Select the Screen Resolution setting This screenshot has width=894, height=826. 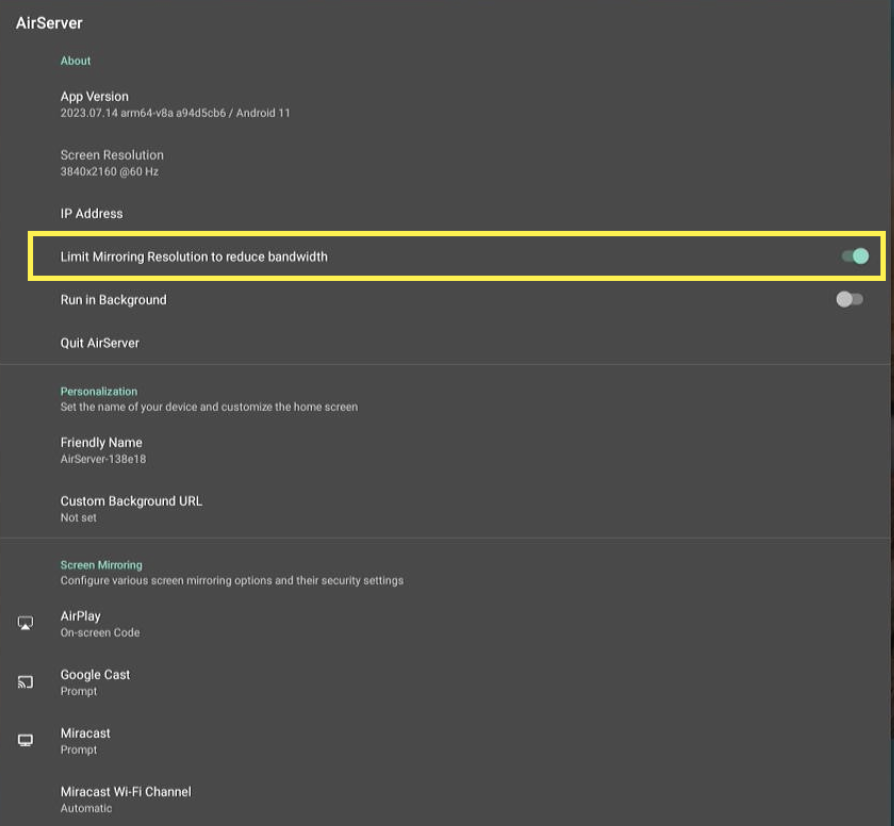(112, 162)
